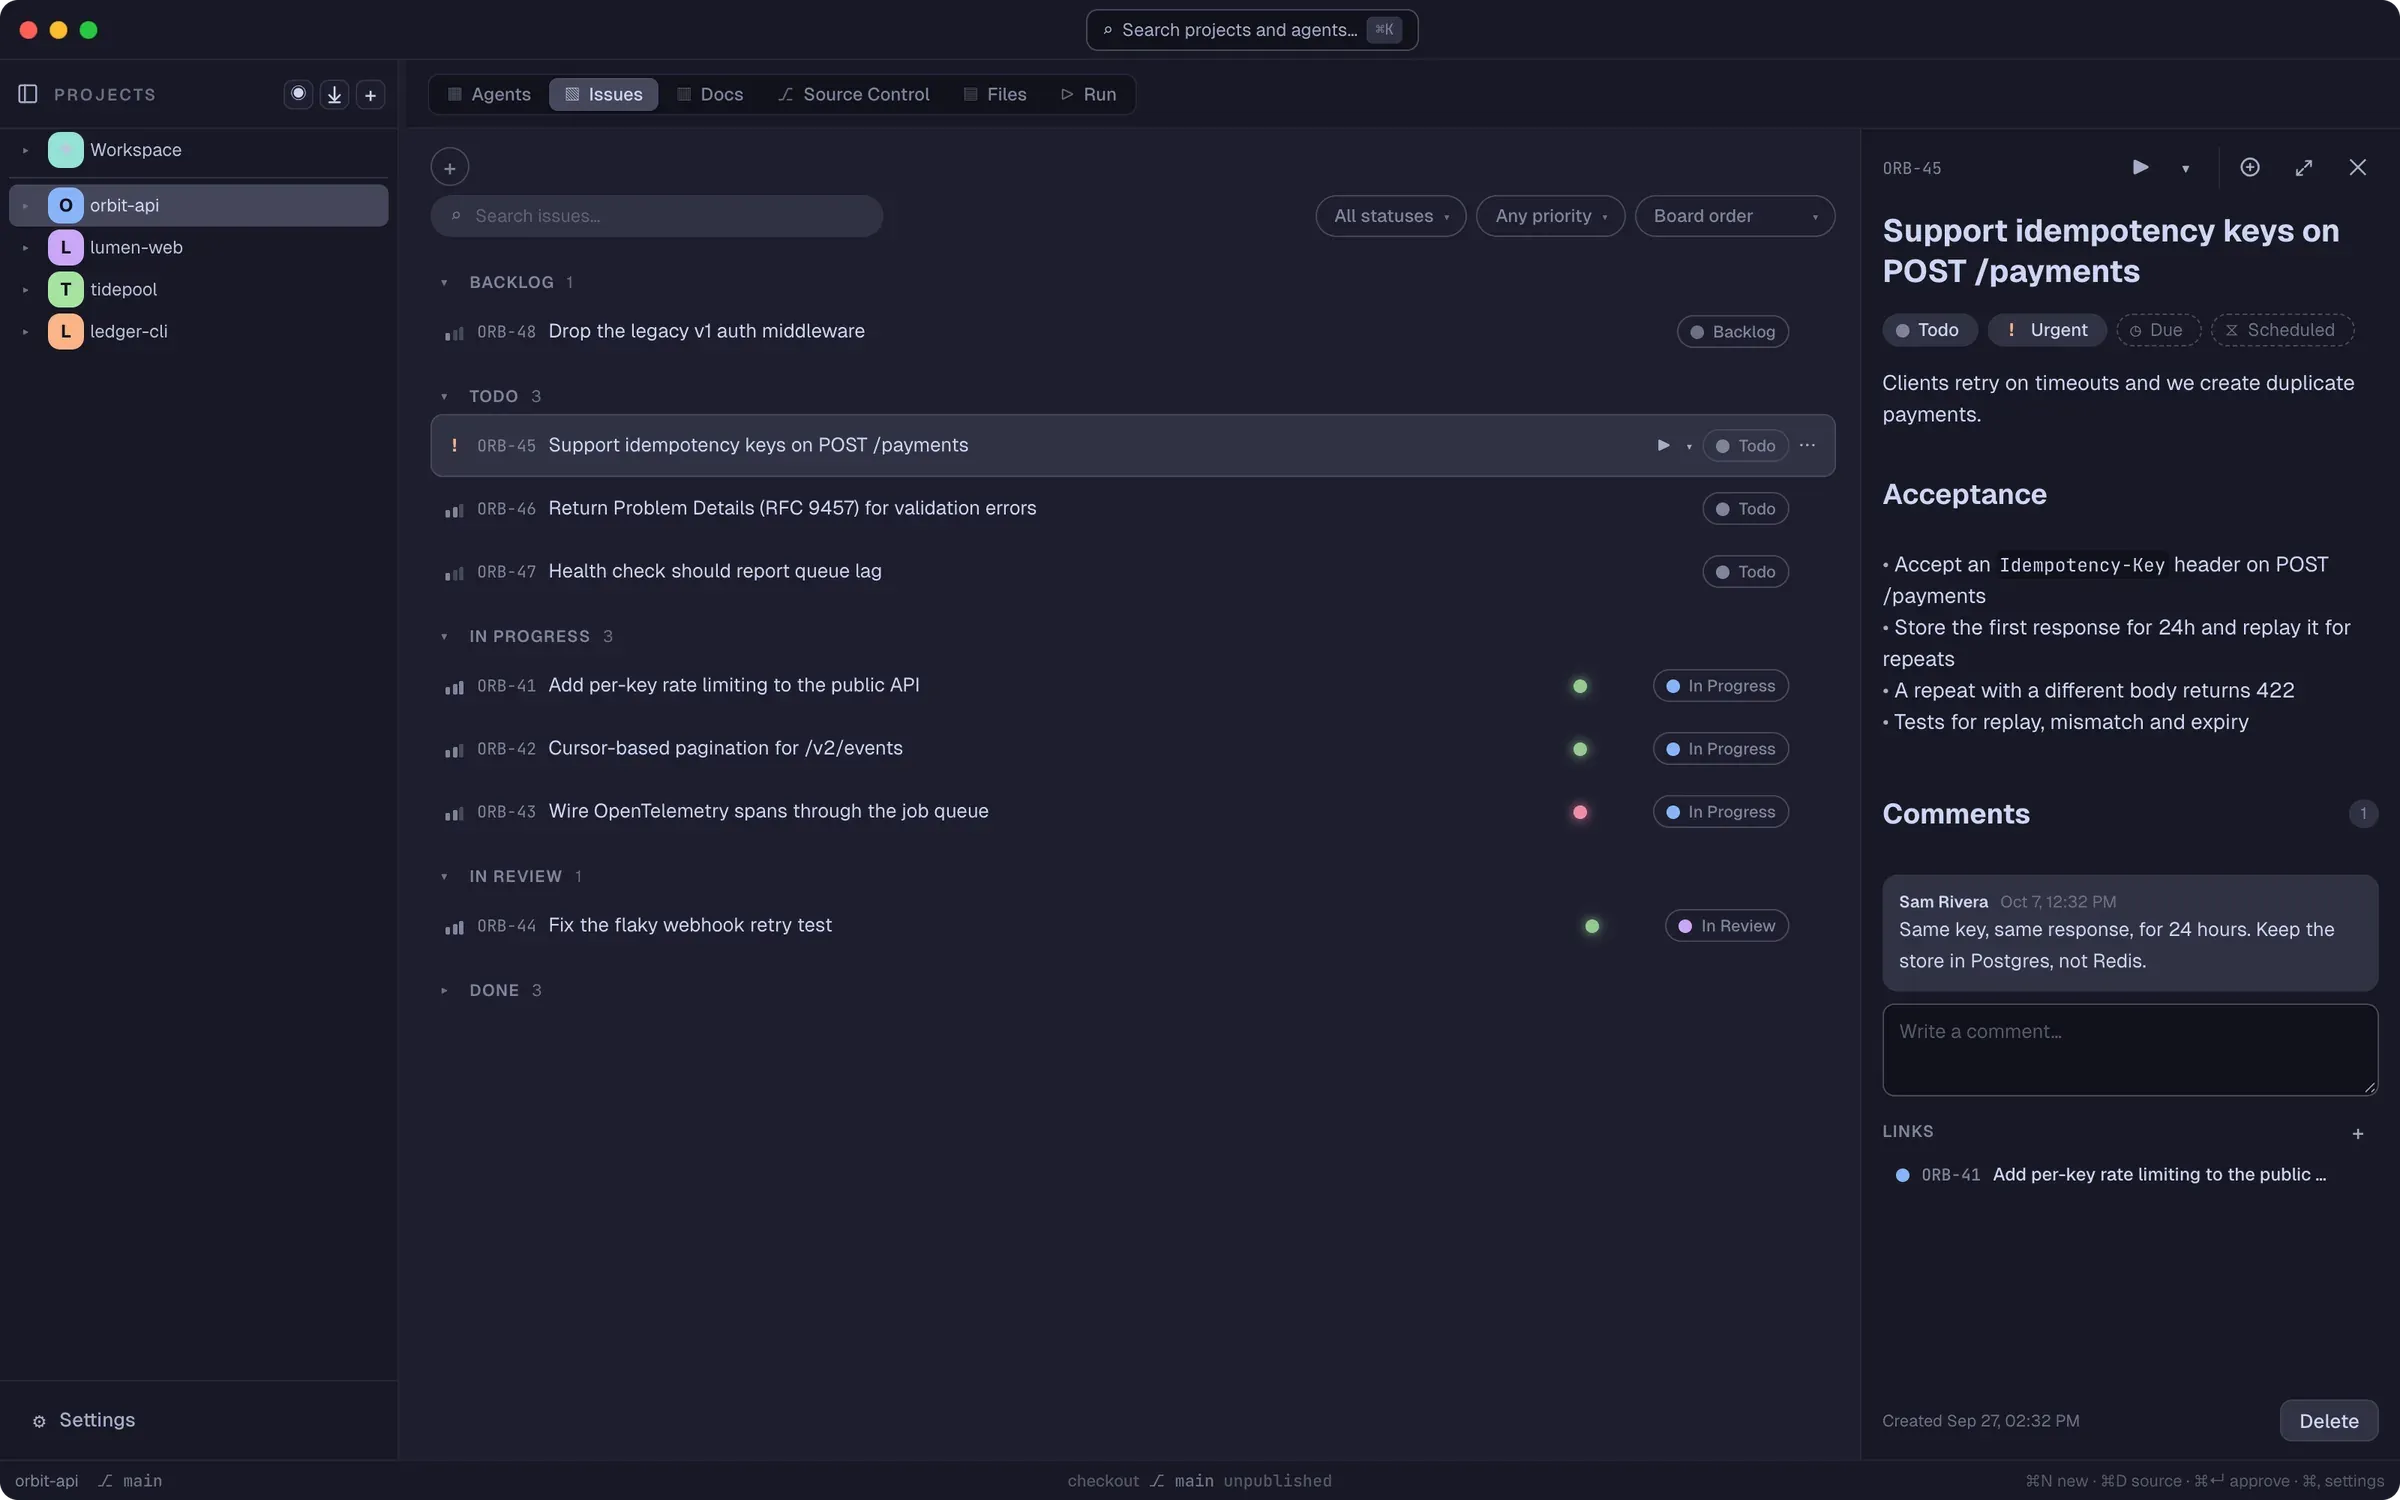Viewport: 2400px width, 1500px height.
Task: Click the circled plus icon in ORB-45 detail header
Action: click(x=2250, y=167)
